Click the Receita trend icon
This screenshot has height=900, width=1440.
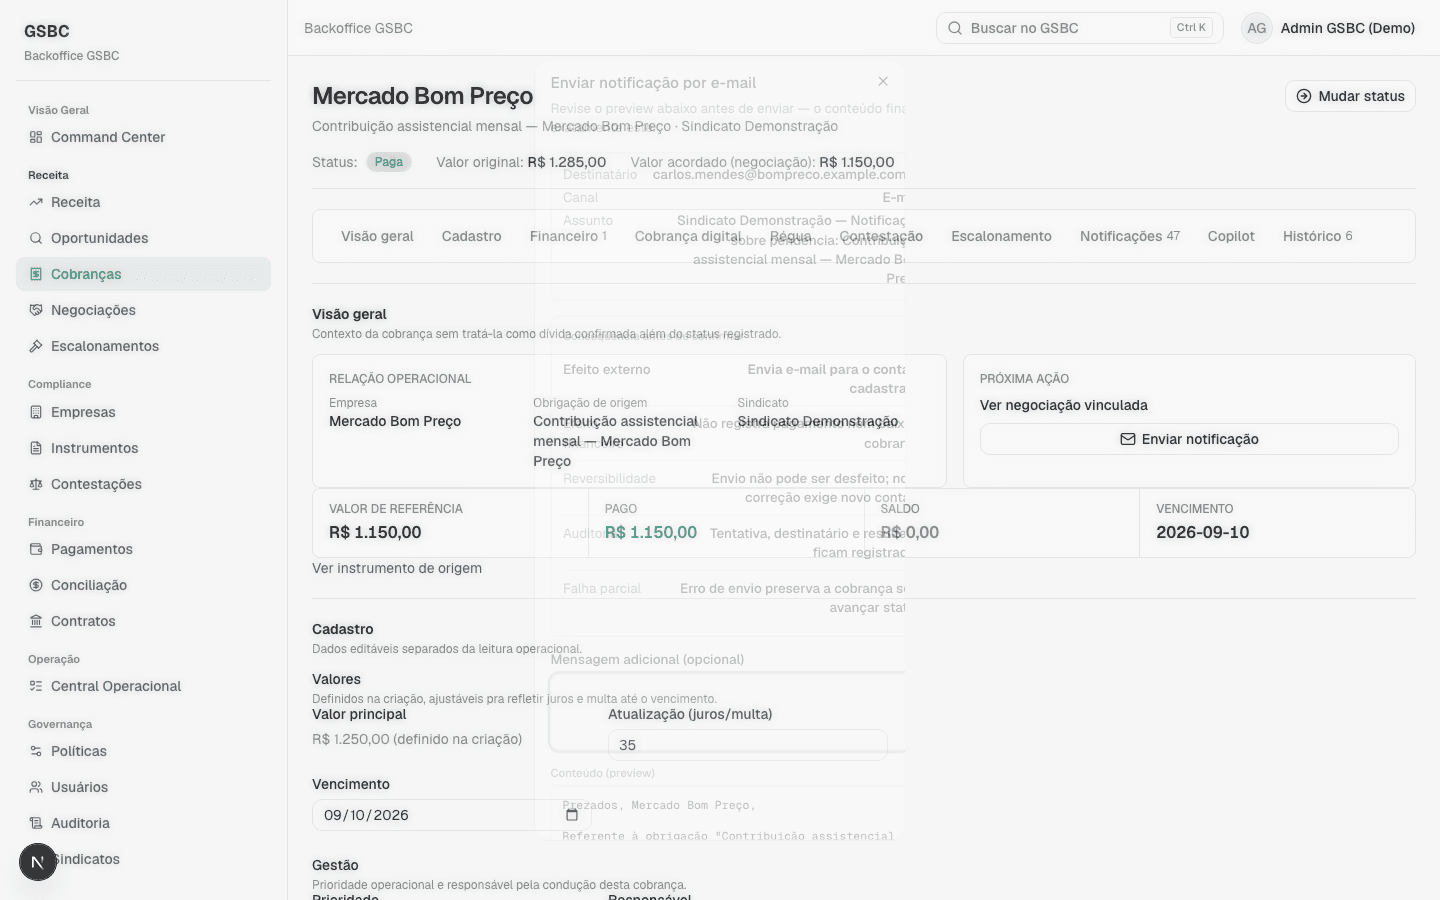(x=36, y=202)
